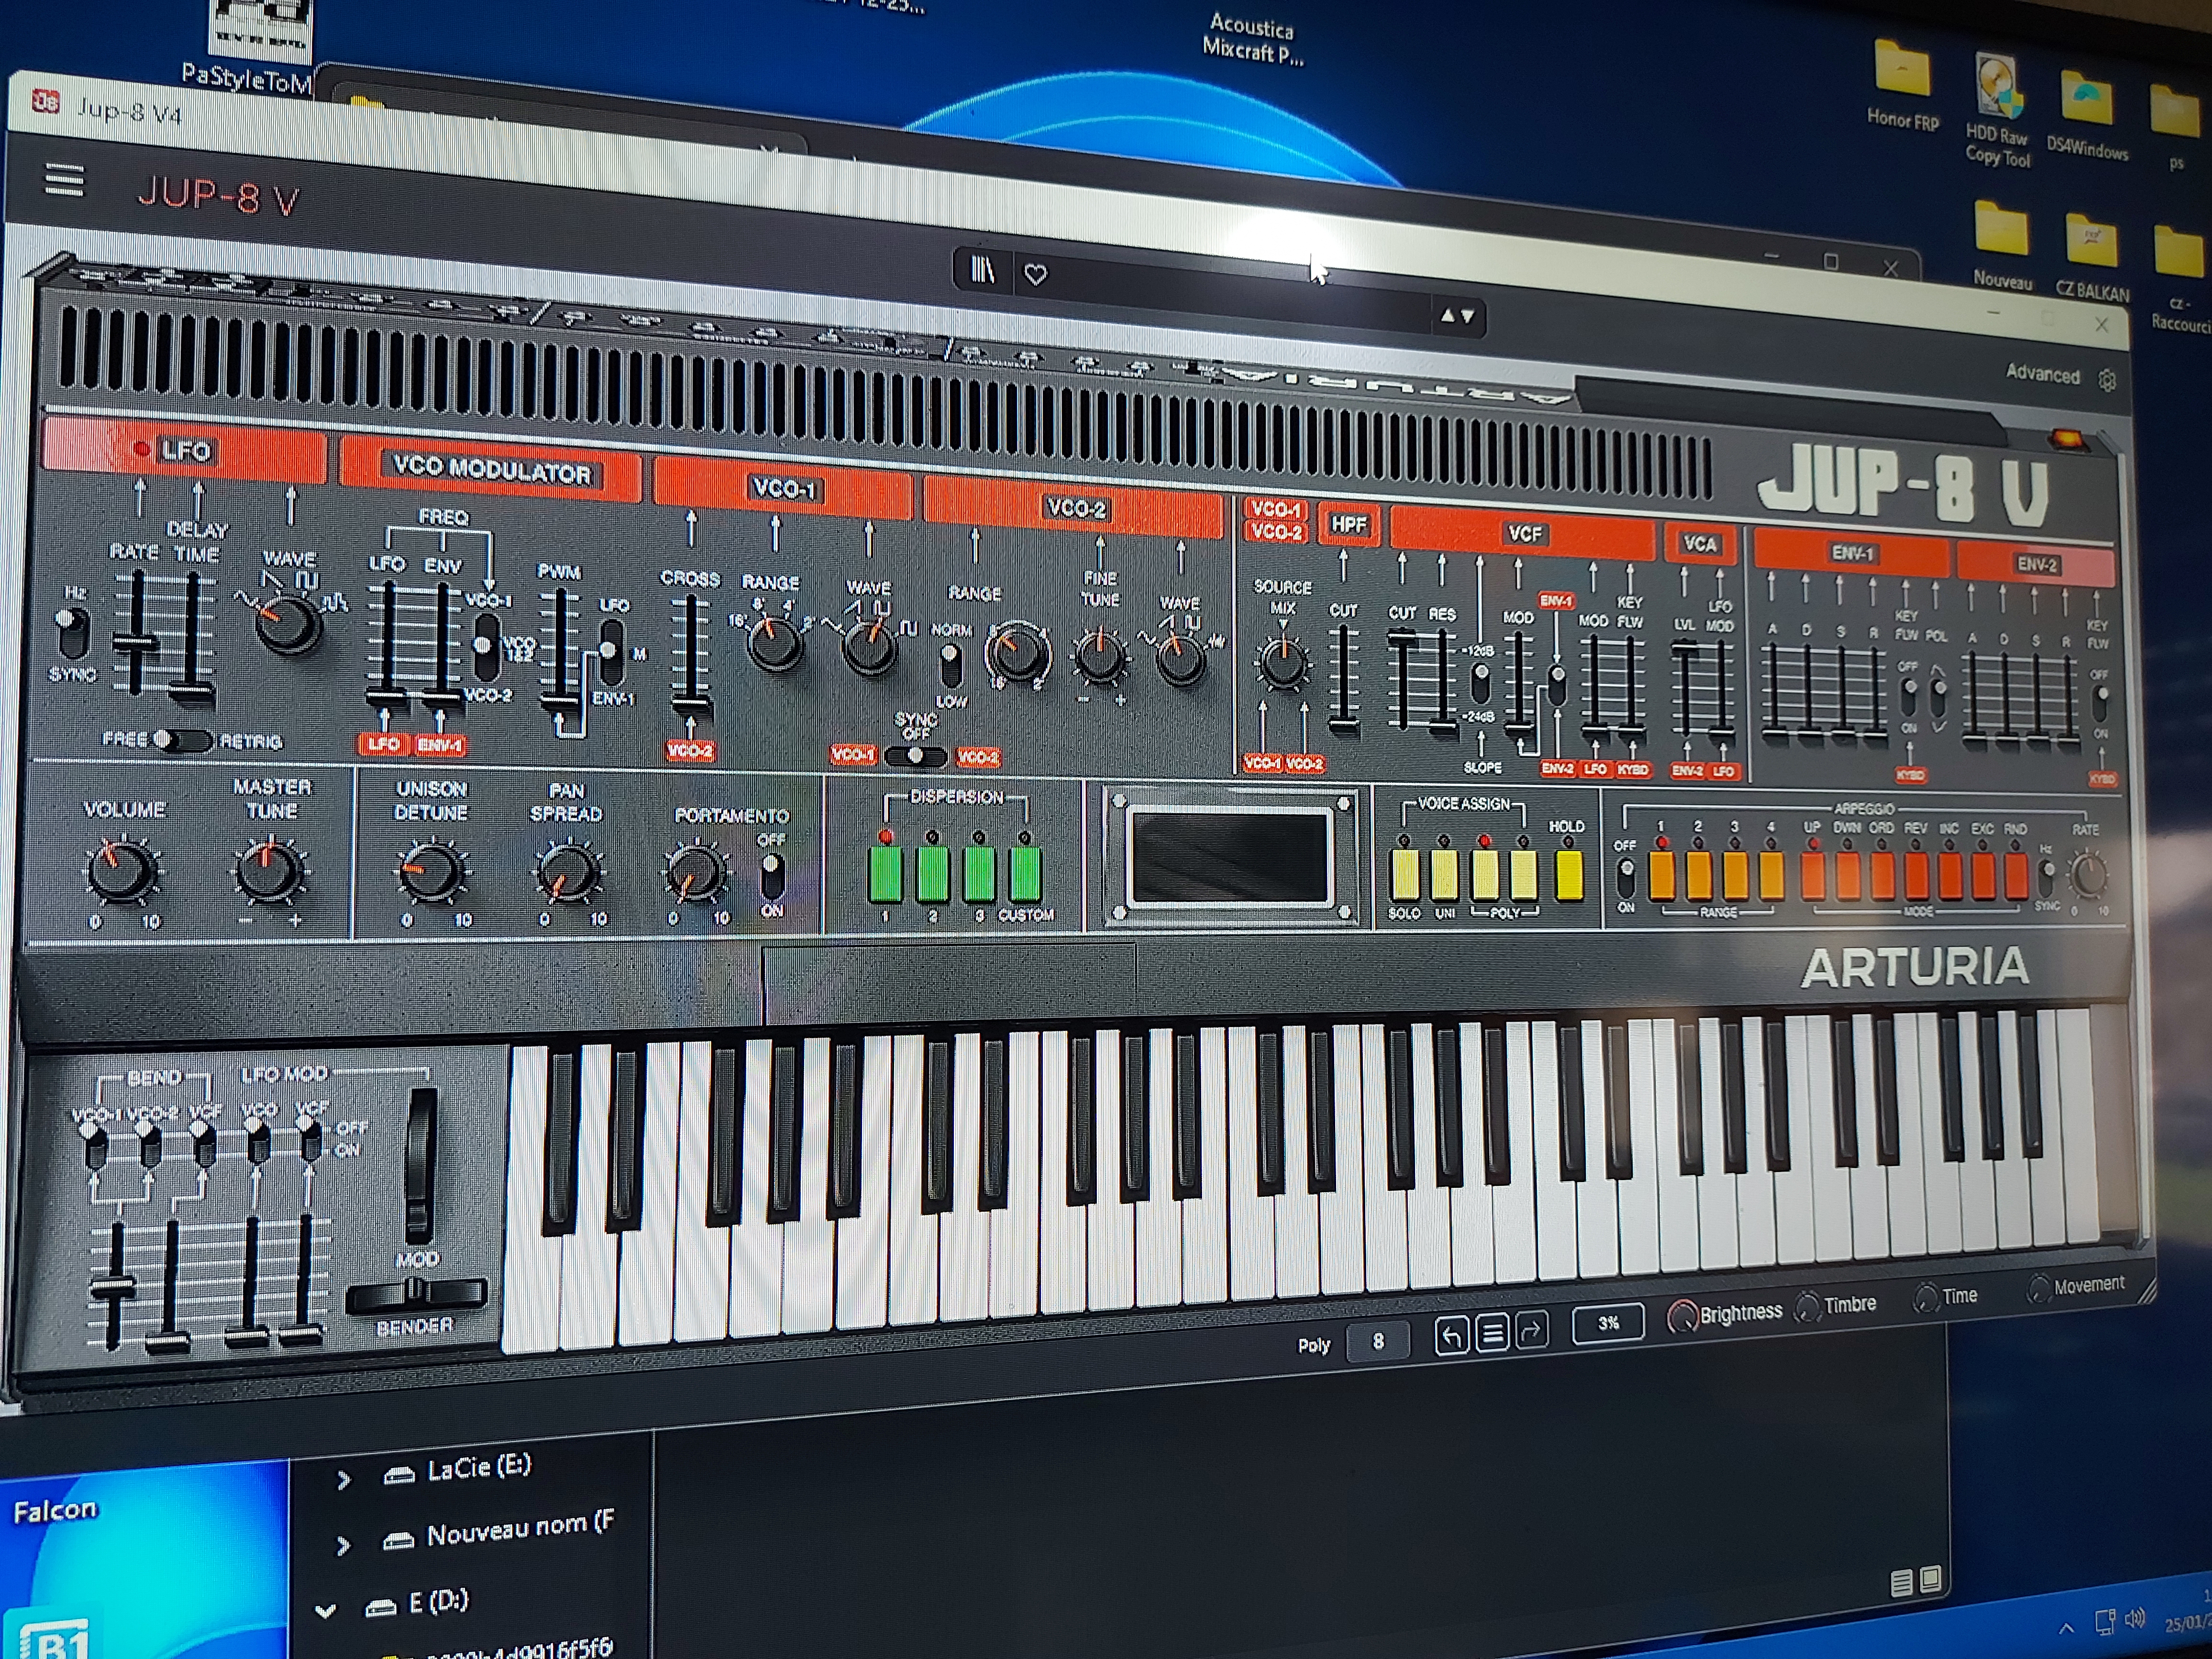Open the DS4Windows desktop folder
This screenshot has width=2212, height=1659.
2087,115
